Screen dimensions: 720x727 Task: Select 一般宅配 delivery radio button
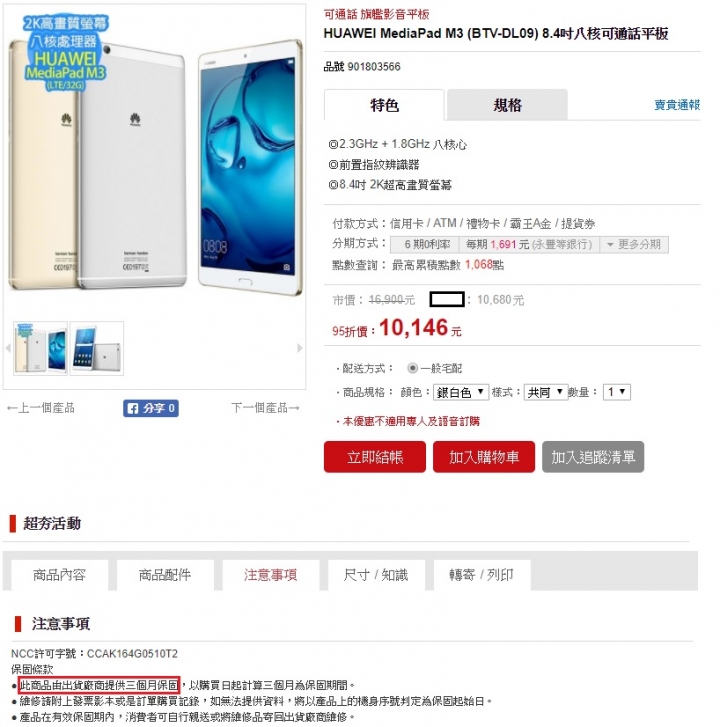(412, 368)
